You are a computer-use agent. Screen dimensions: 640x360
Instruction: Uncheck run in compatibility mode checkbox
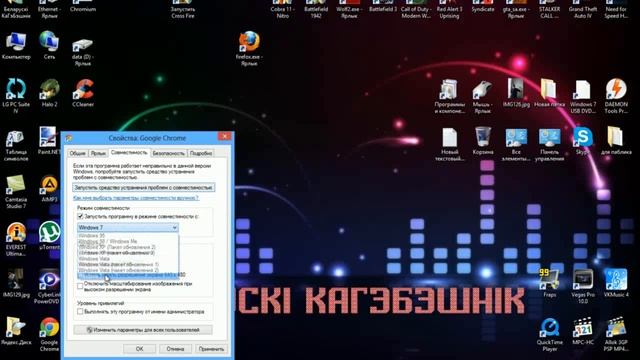(80, 216)
